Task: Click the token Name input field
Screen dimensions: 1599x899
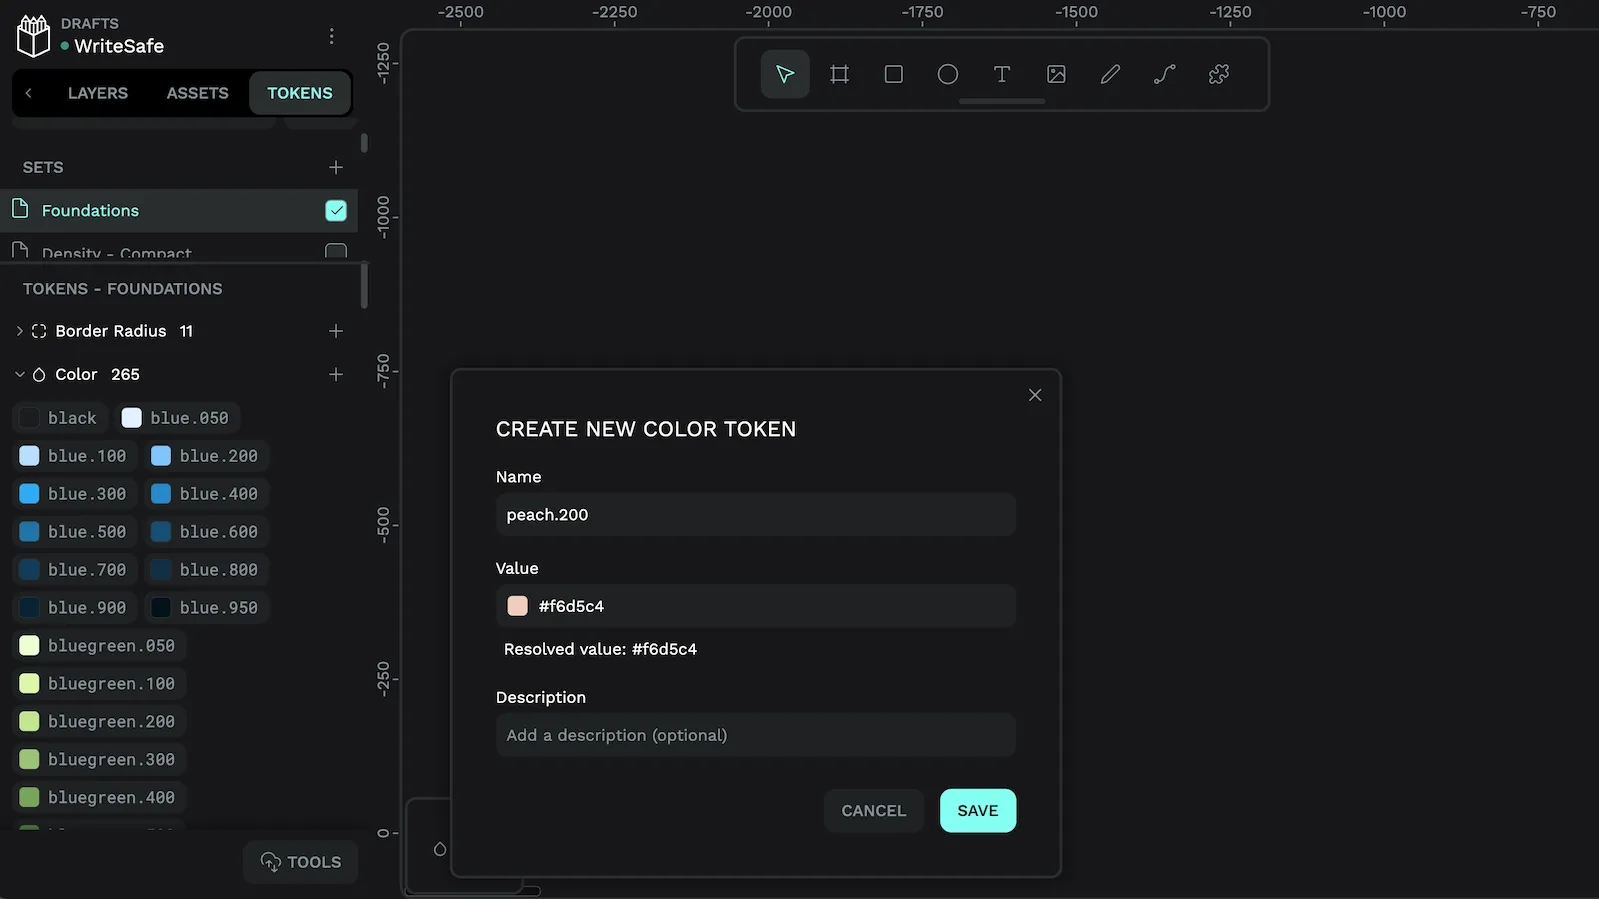Action: [756, 515]
